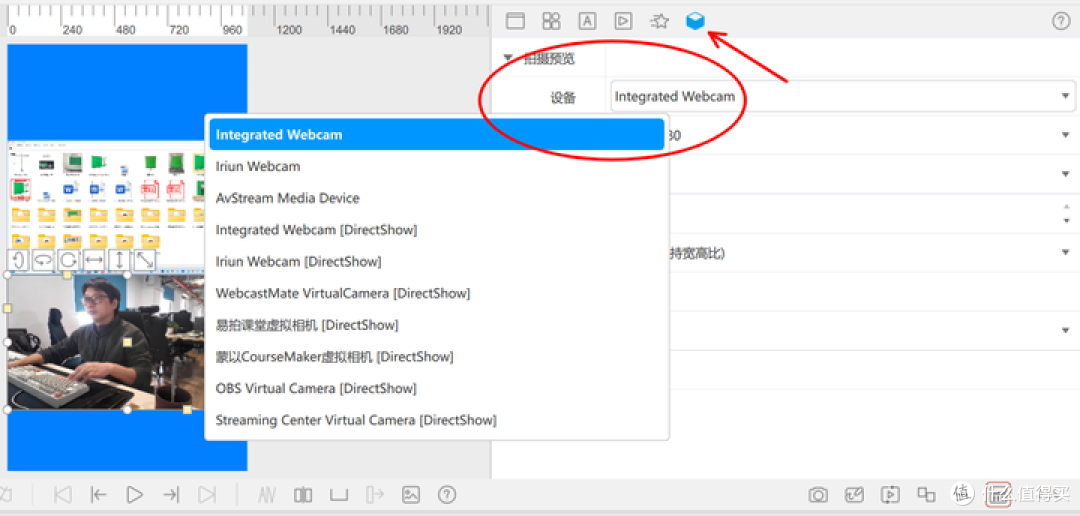Click the first rotate icon above webcam frame
The height and width of the screenshot is (516, 1080).
(x=19, y=260)
